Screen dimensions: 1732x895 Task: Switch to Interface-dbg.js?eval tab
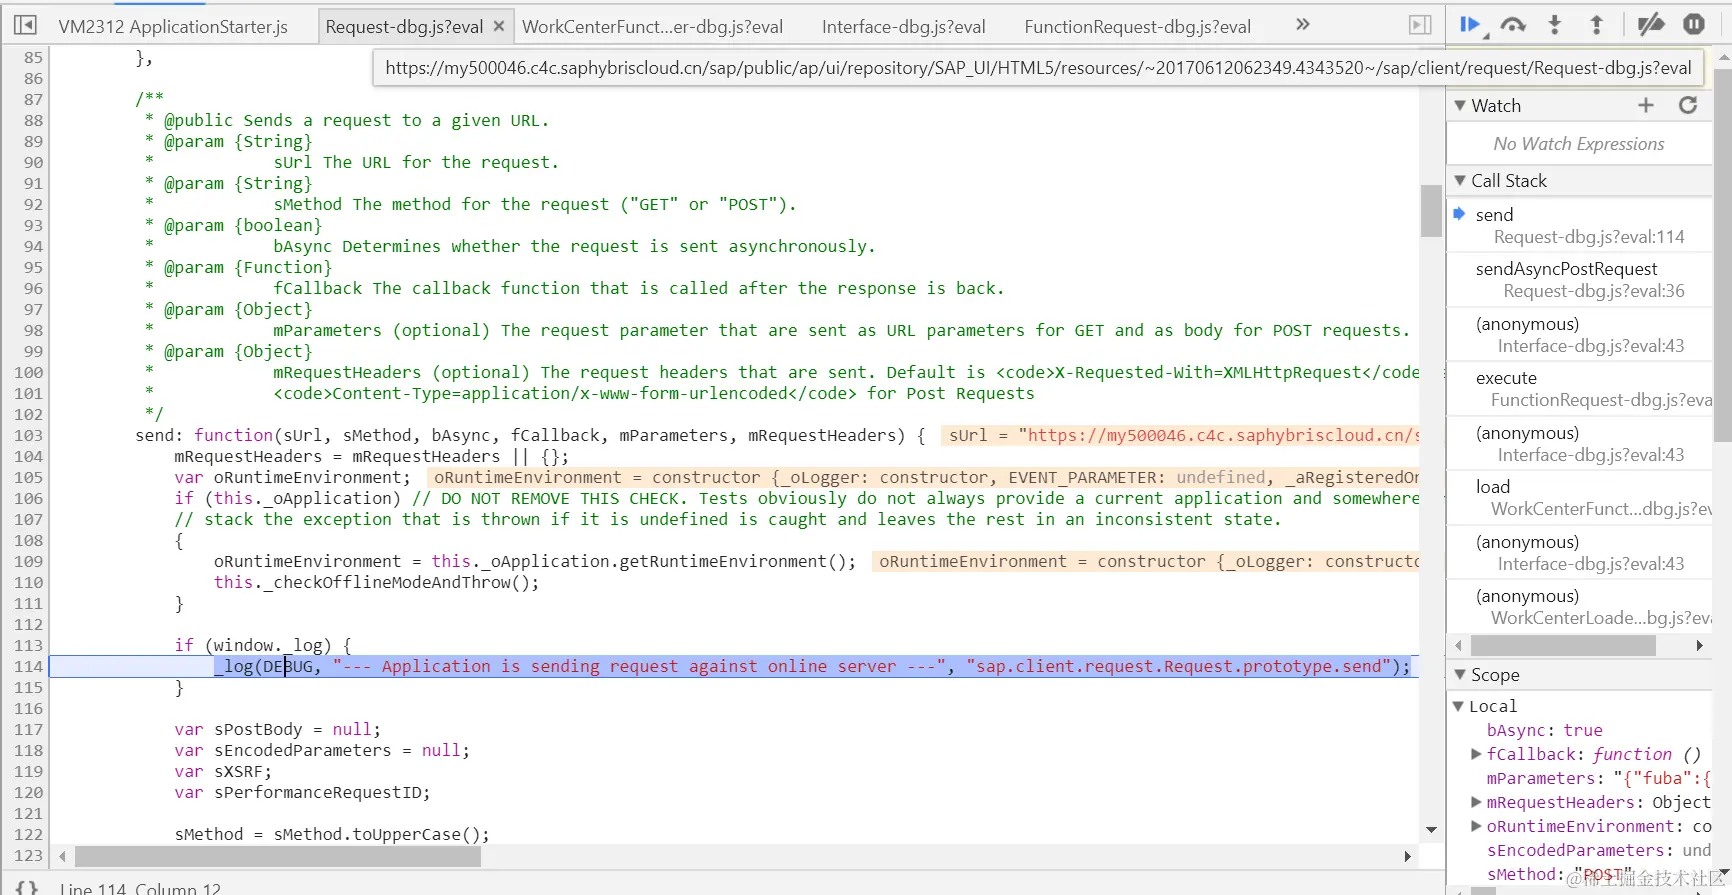pyautogui.click(x=904, y=27)
